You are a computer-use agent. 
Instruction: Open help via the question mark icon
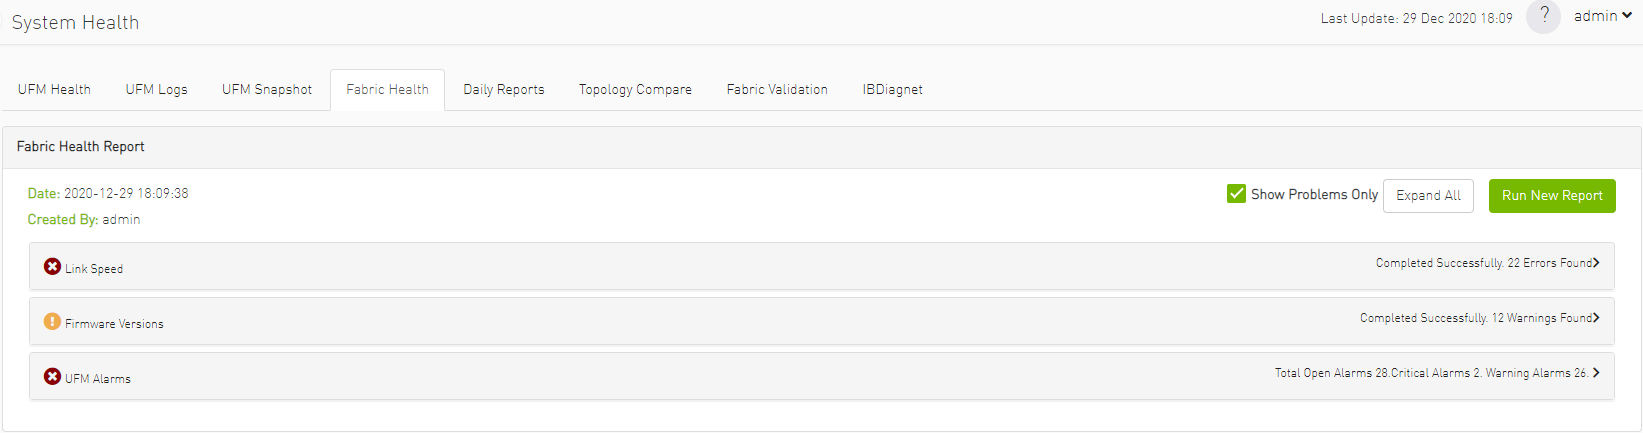[x=1543, y=16]
